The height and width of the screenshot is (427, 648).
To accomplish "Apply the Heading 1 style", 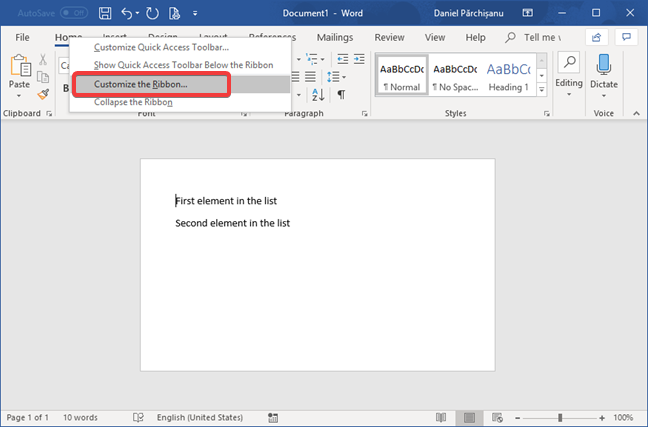I will coord(508,76).
